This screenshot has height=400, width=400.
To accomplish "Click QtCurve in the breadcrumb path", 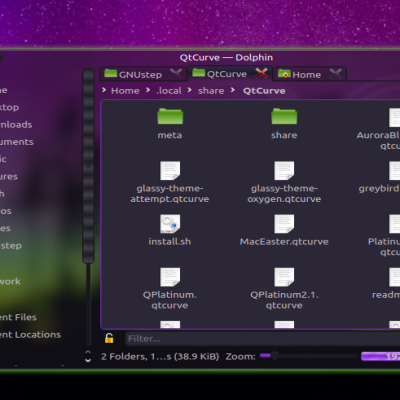I will point(264,91).
